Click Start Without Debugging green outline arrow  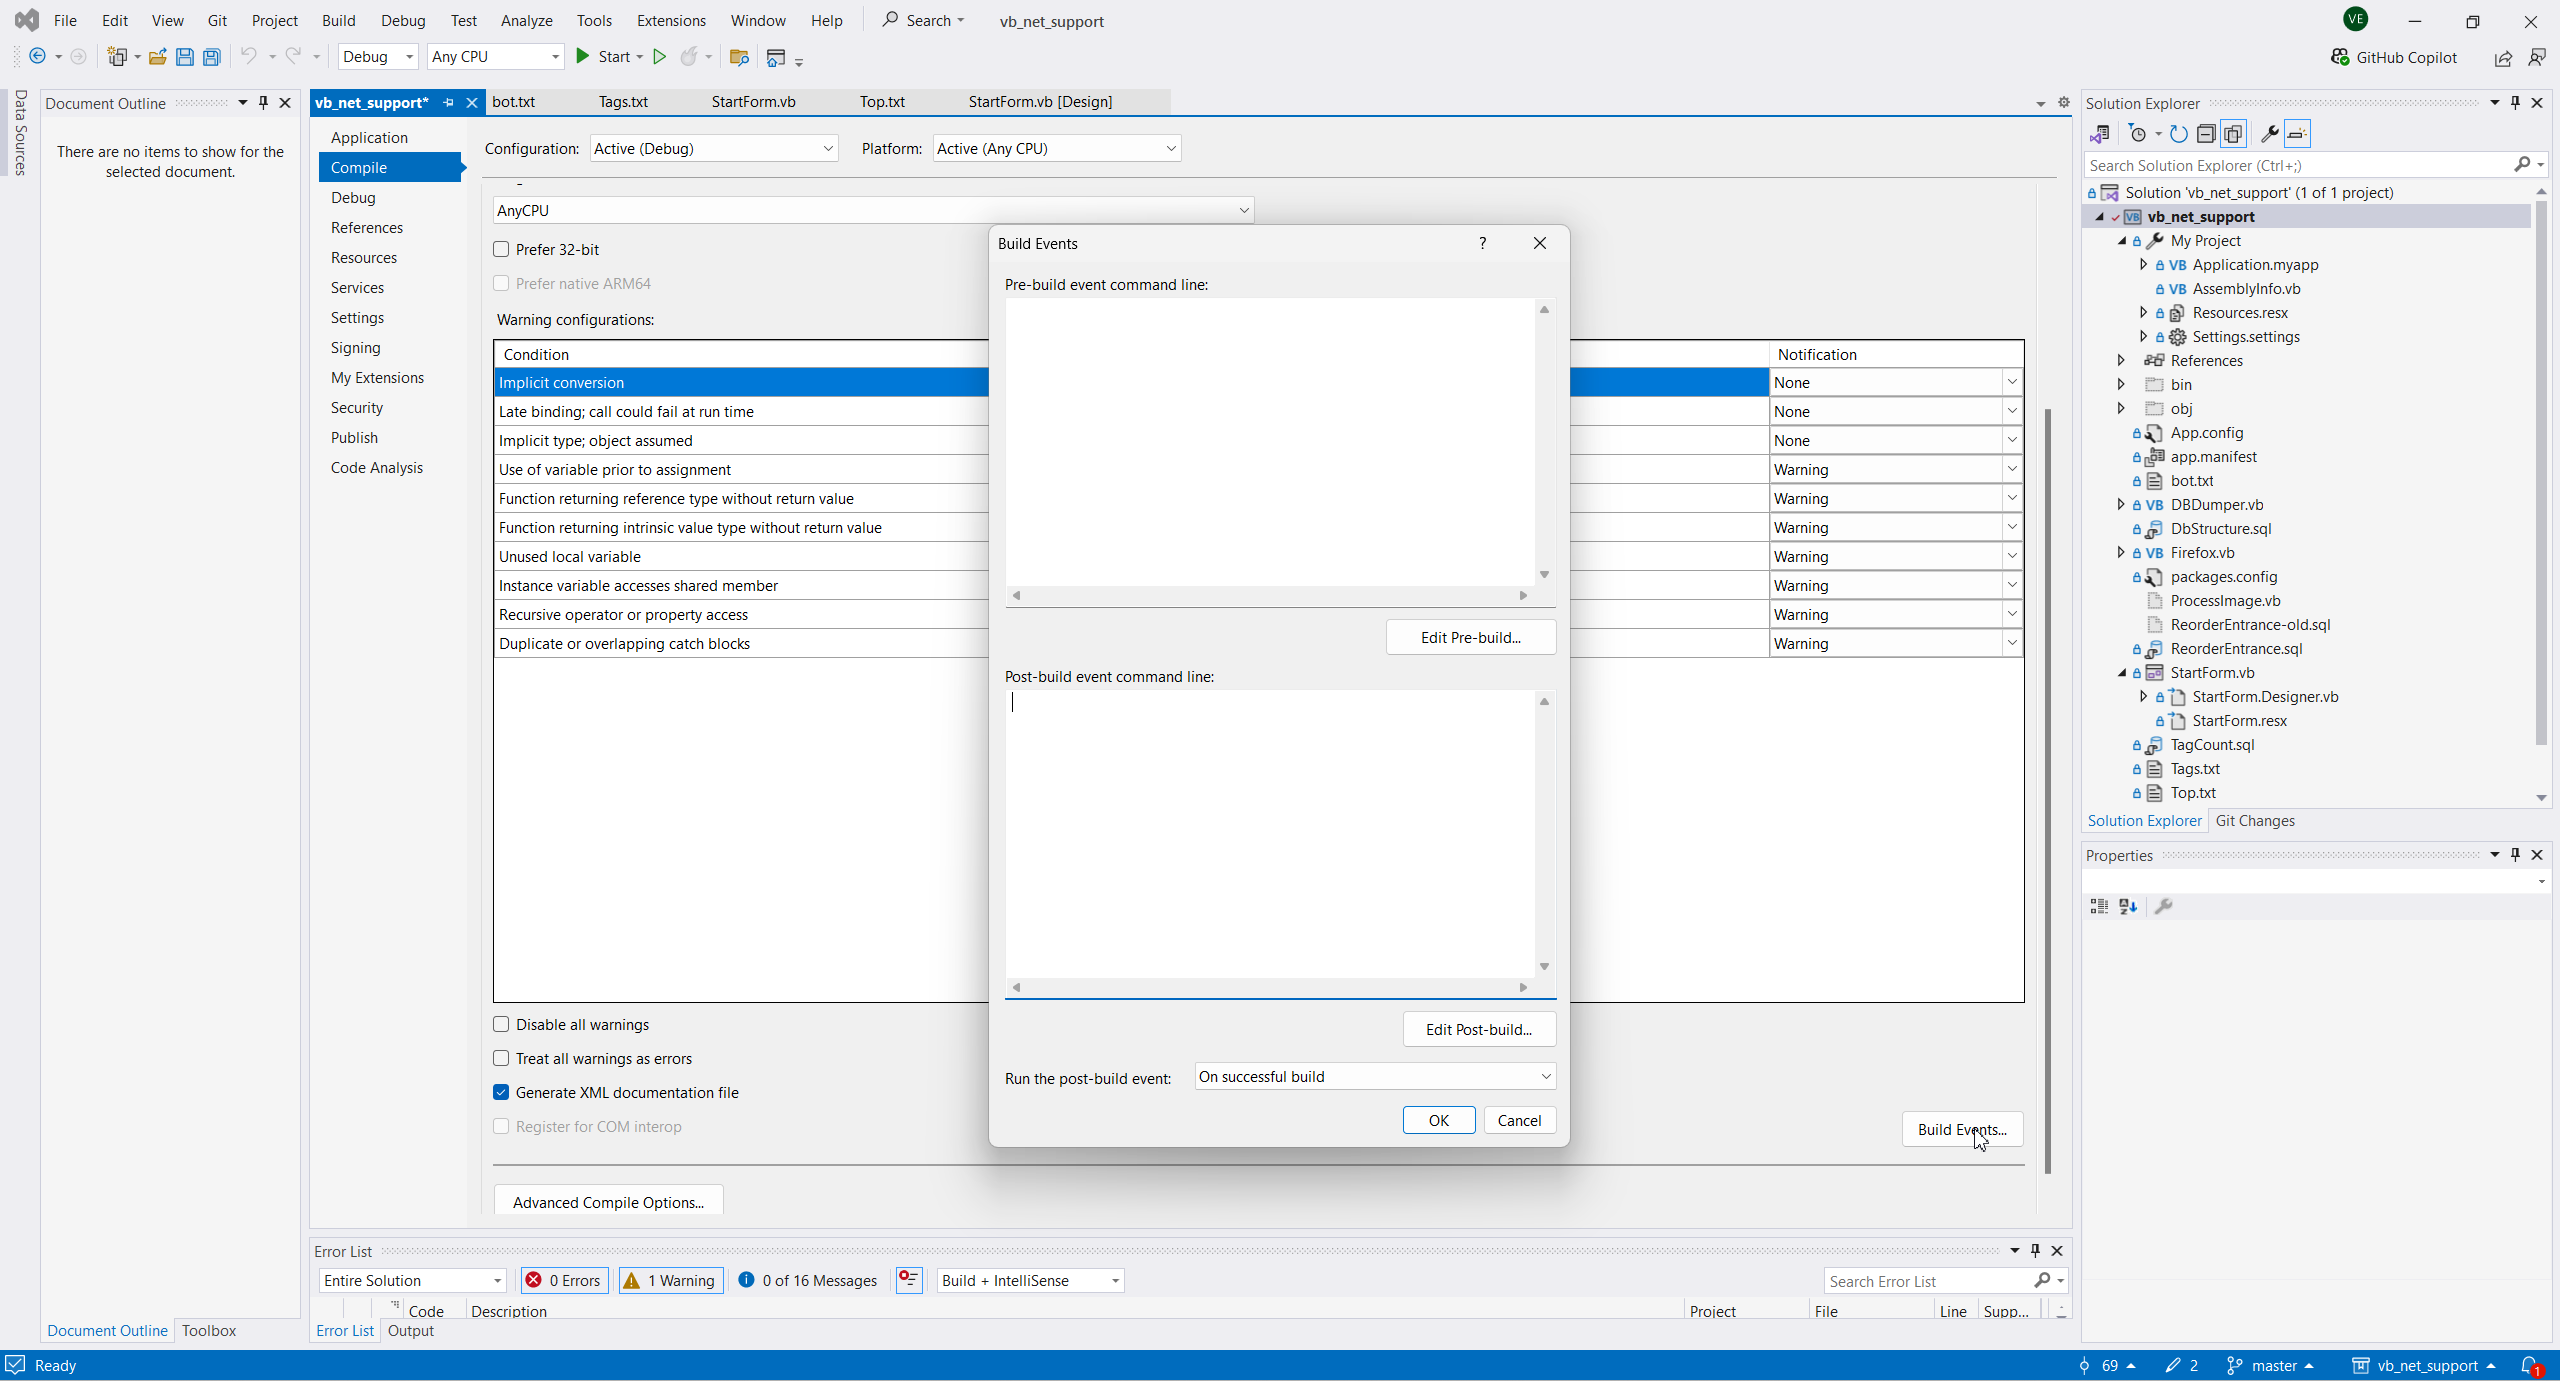[659, 57]
